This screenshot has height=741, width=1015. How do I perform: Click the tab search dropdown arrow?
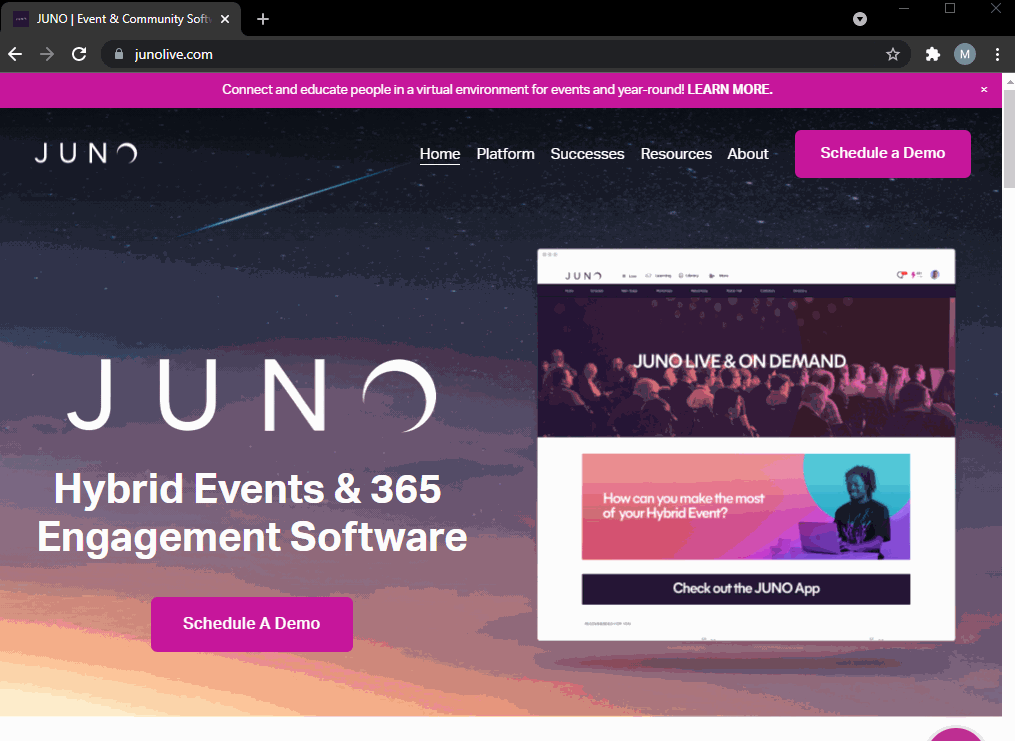[860, 19]
